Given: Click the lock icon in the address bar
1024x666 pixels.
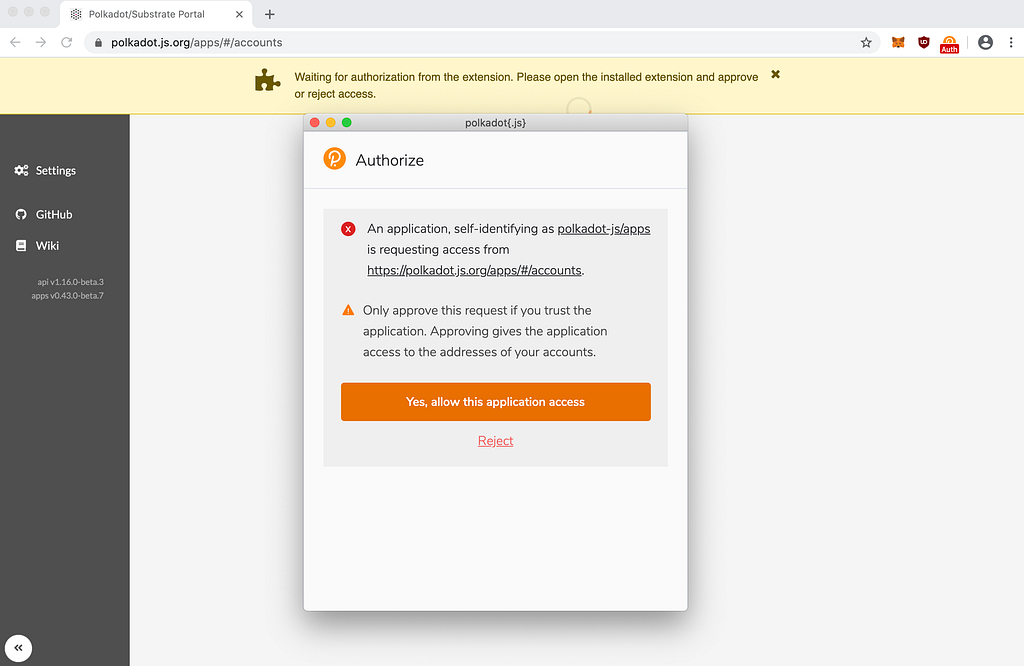Looking at the screenshot, I should (99, 42).
